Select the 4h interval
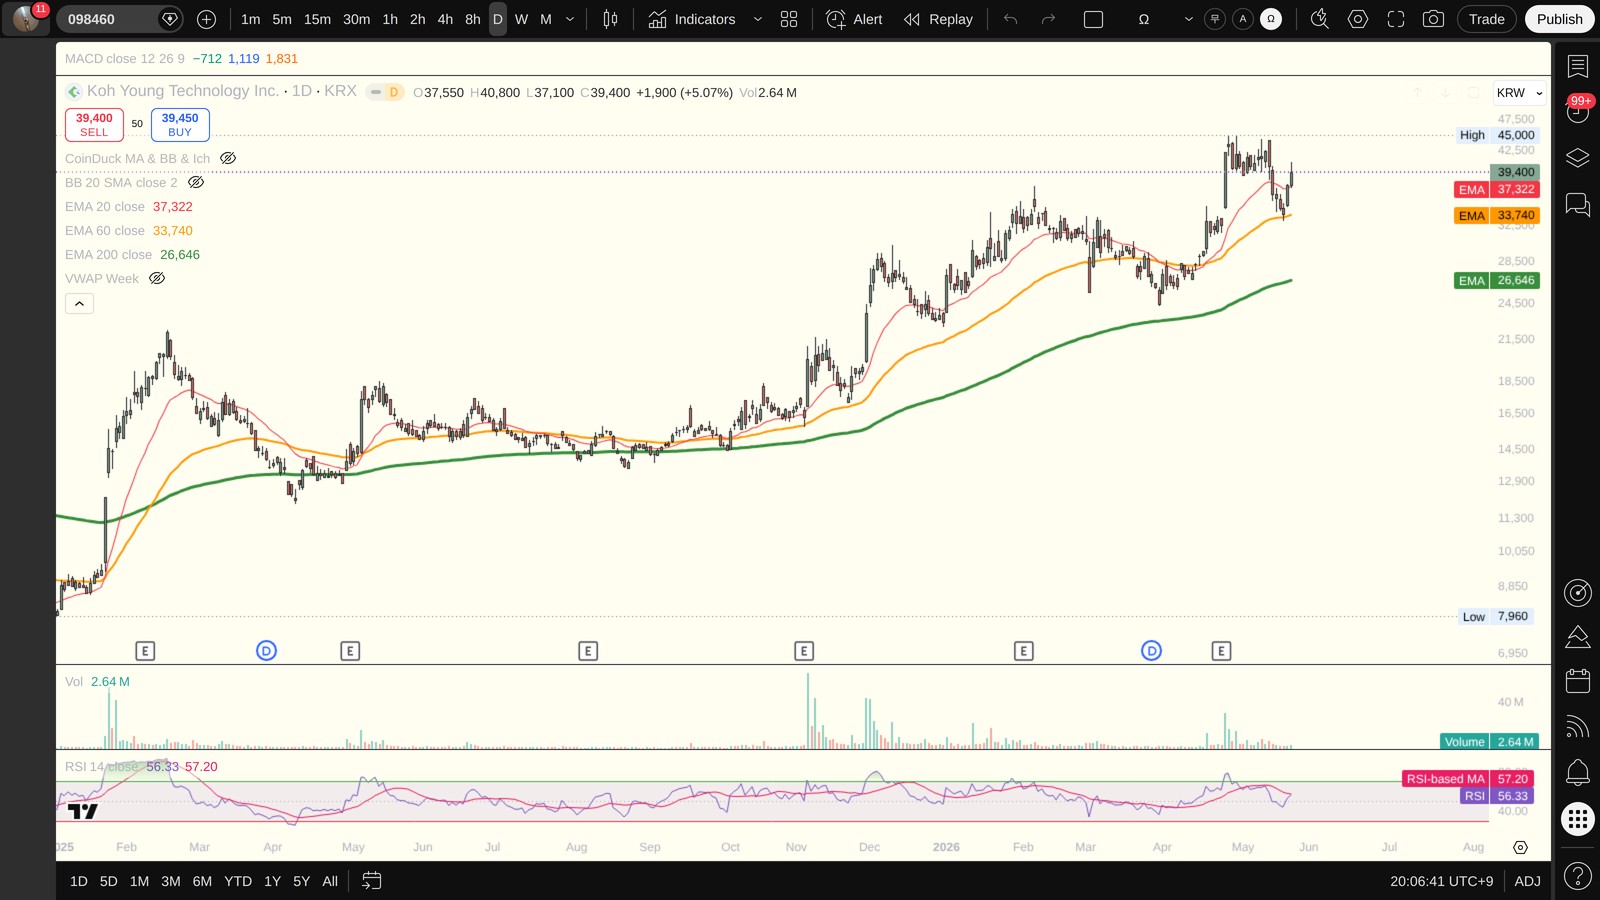 coord(445,19)
